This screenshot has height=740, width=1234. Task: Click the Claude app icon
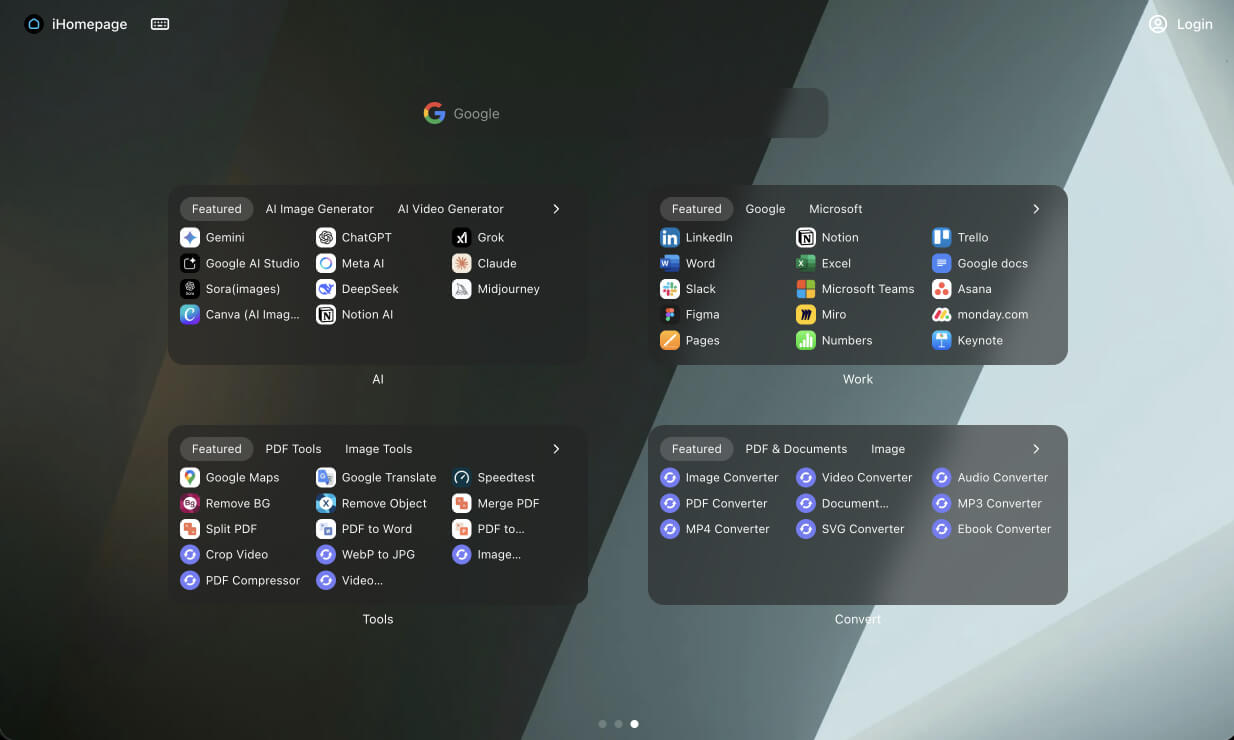461,264
